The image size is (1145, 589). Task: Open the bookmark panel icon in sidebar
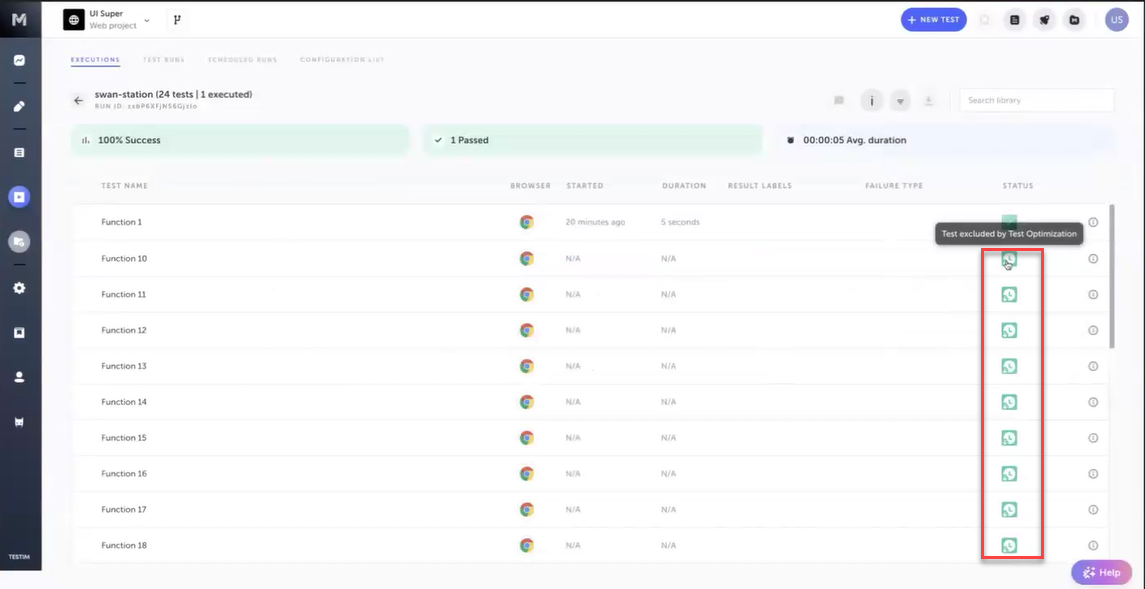(19, 332)
